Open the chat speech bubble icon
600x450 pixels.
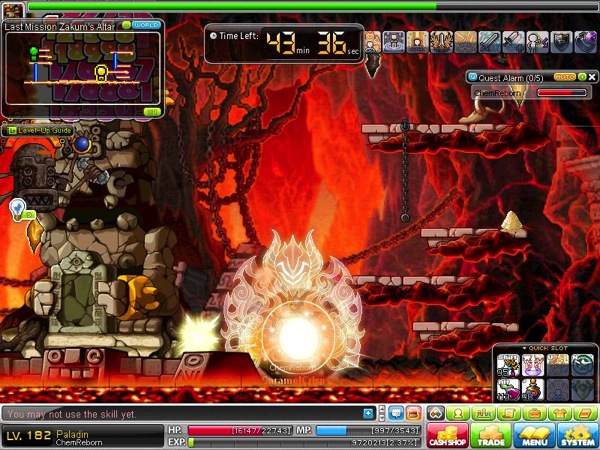pos(396,413)
